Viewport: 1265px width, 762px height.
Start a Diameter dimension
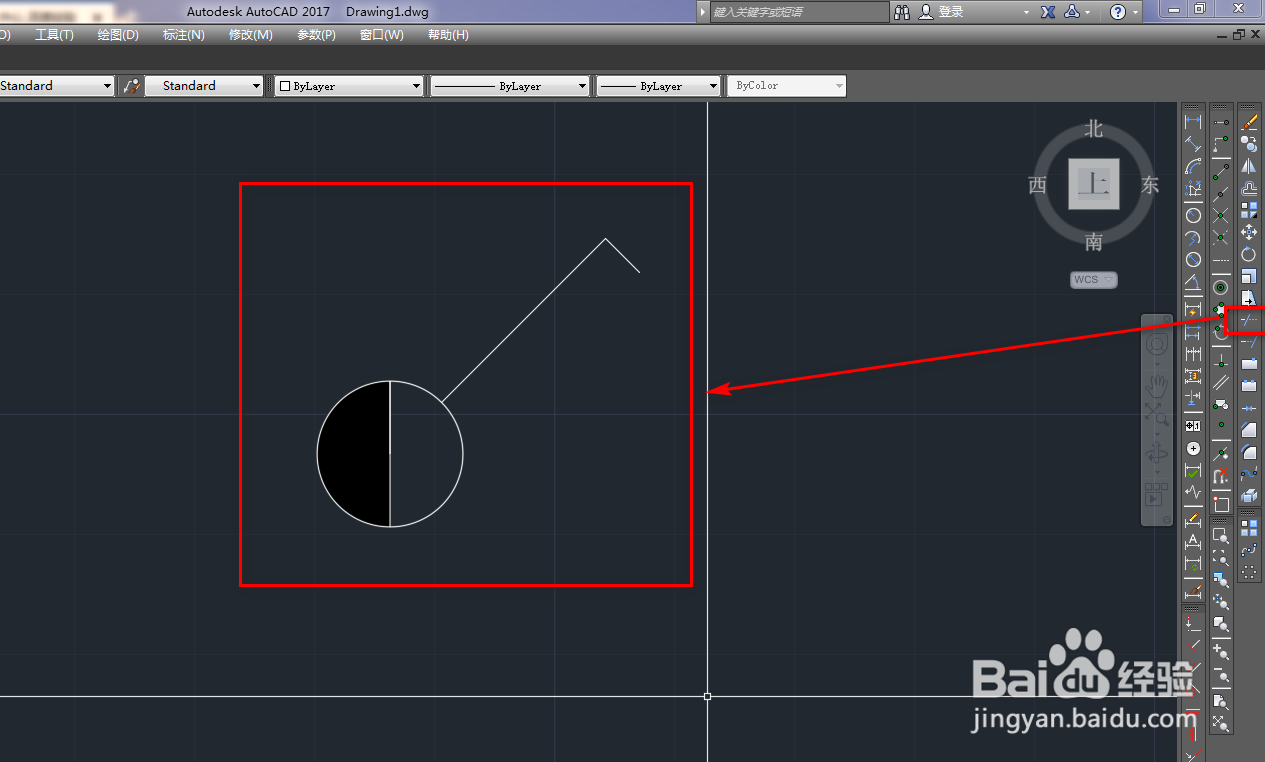click(1193, 259)
